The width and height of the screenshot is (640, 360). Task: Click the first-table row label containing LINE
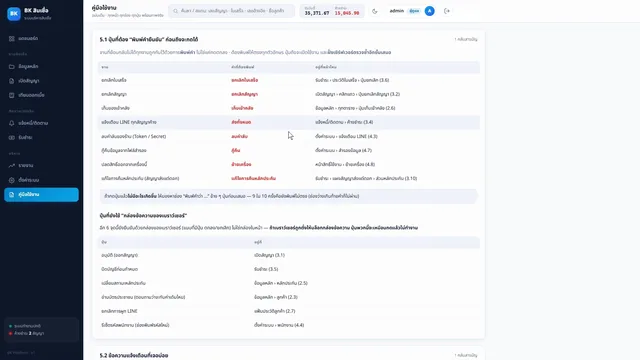pyautogui.click(x=129, y=122)
